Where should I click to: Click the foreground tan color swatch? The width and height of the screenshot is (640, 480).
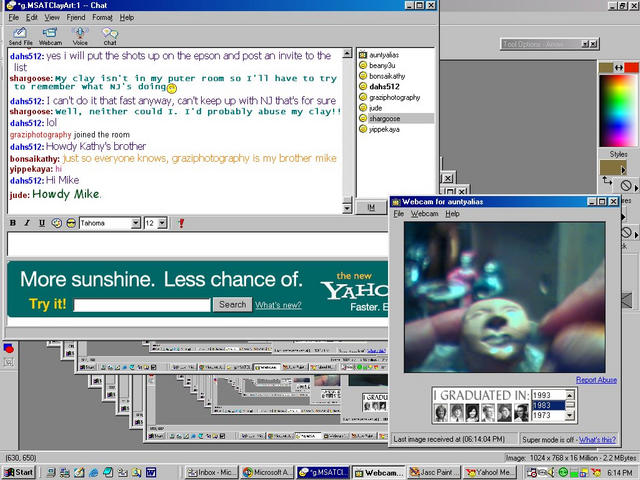(x=606, y=67)
